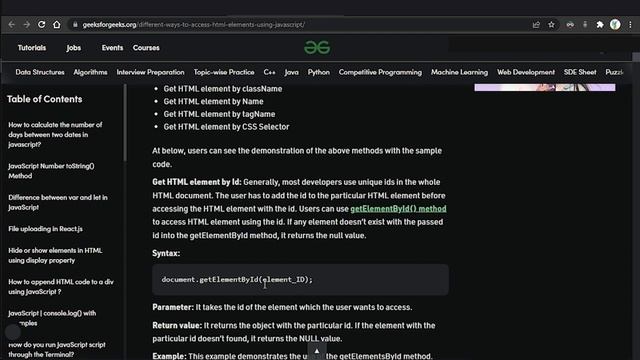Screen dimensions: 640x360
Task: Click the profile avatar in toolbar
Action: 615,25
